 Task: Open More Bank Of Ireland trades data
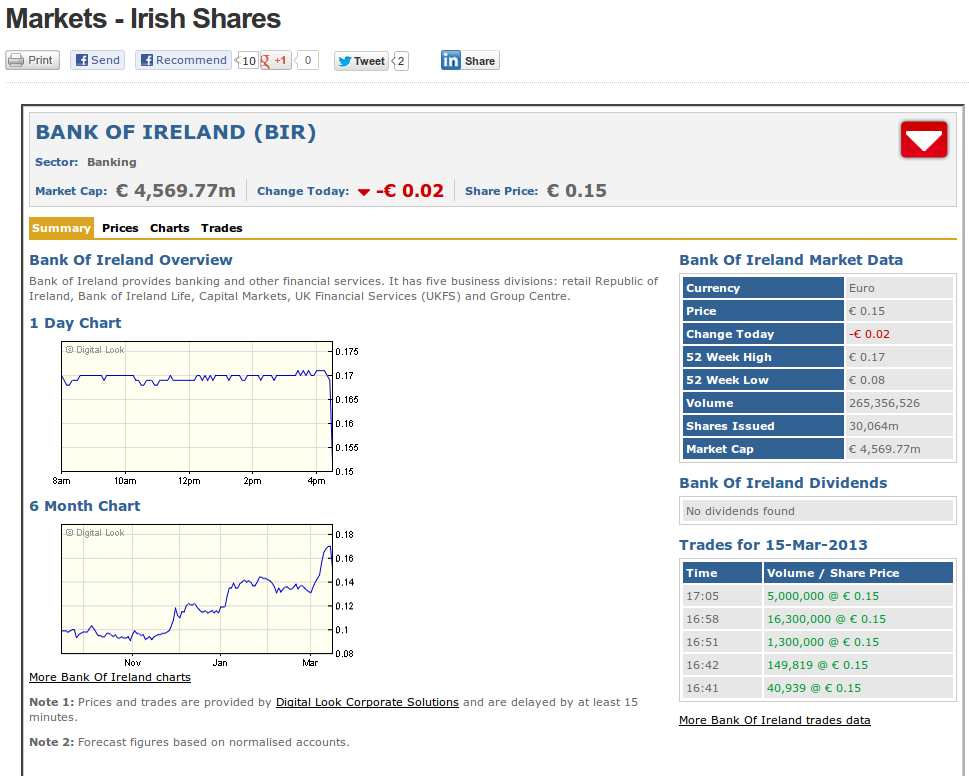(x=774, y=720)
